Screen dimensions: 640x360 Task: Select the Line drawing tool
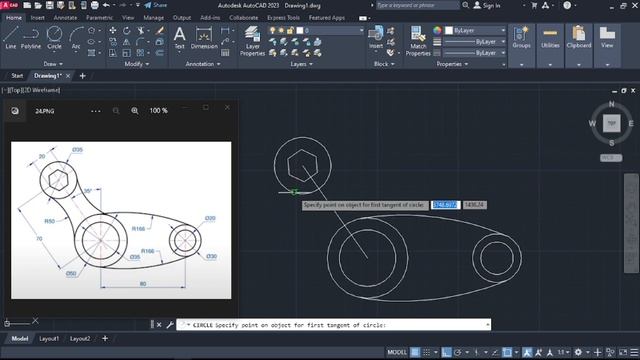[11, 38]
